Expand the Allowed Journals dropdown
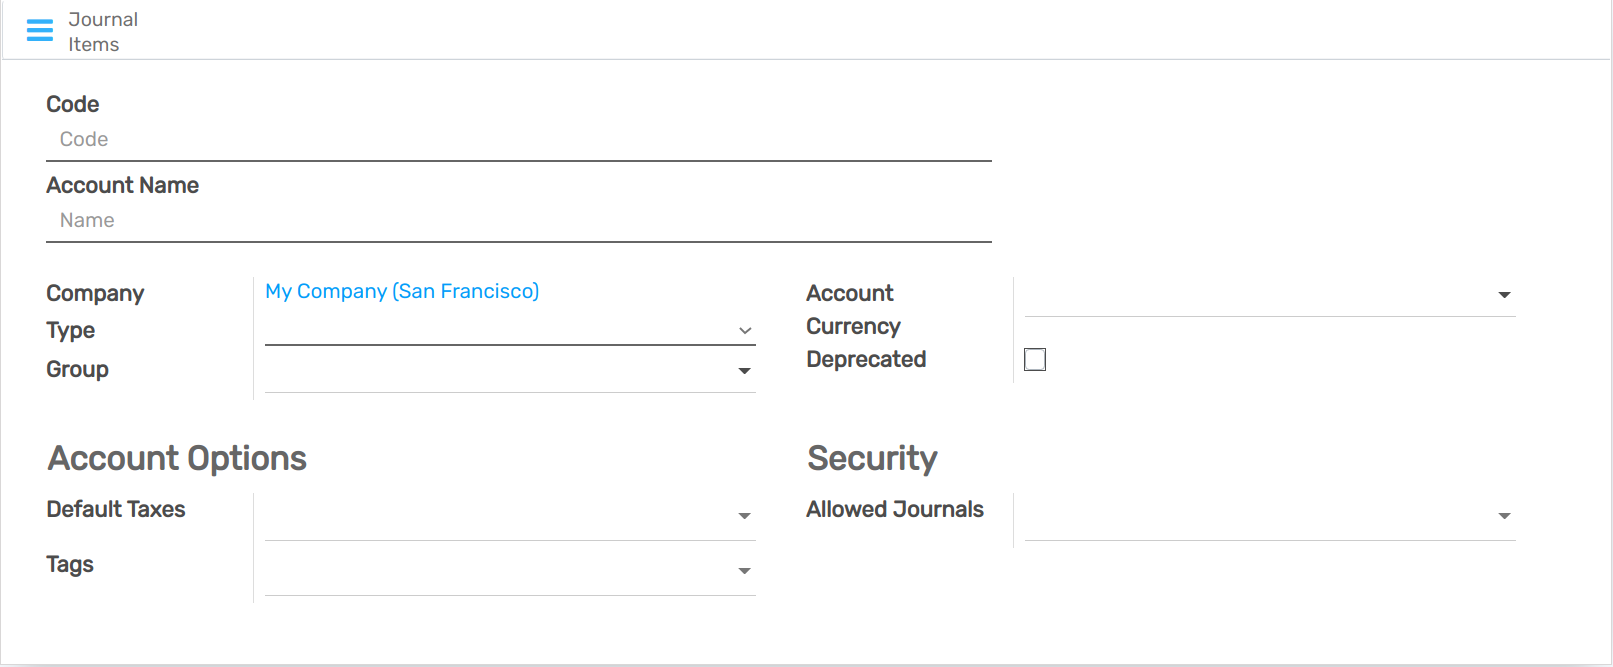The image size is (1613, 667). pyautogui.click(x=1504, y=516)
